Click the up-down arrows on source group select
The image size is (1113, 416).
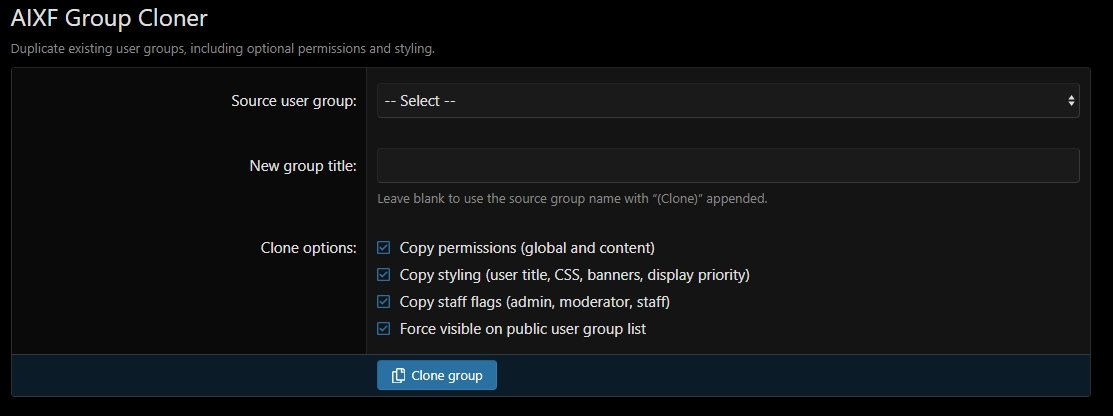(1071, 101)
